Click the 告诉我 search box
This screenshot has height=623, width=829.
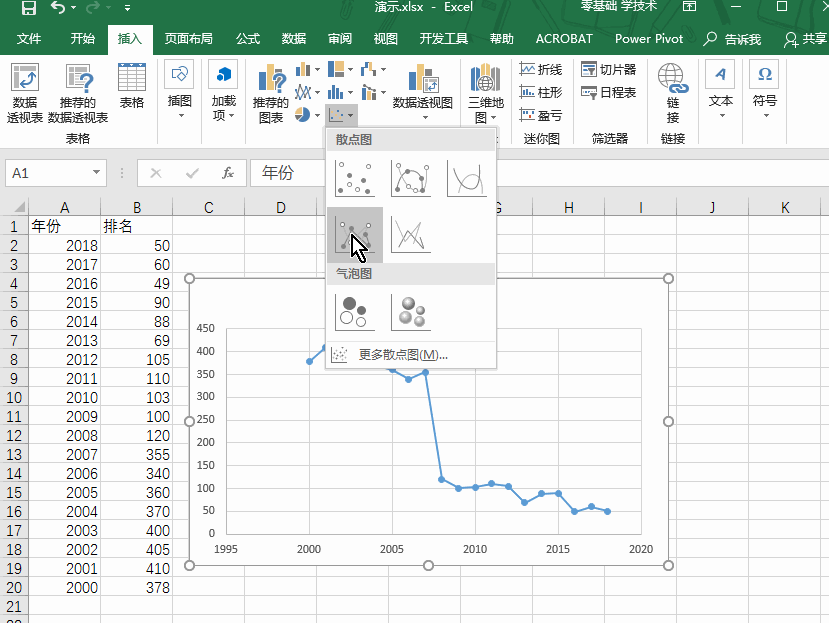[733, 39]
